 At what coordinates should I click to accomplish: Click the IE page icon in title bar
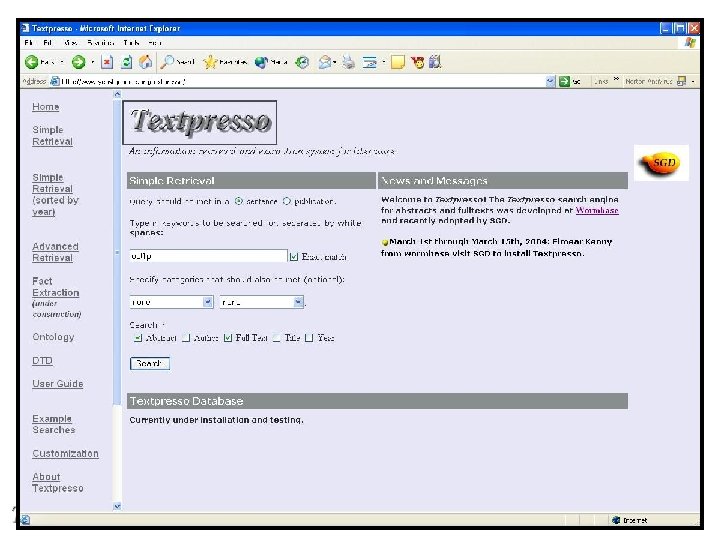tap(25, 28)
